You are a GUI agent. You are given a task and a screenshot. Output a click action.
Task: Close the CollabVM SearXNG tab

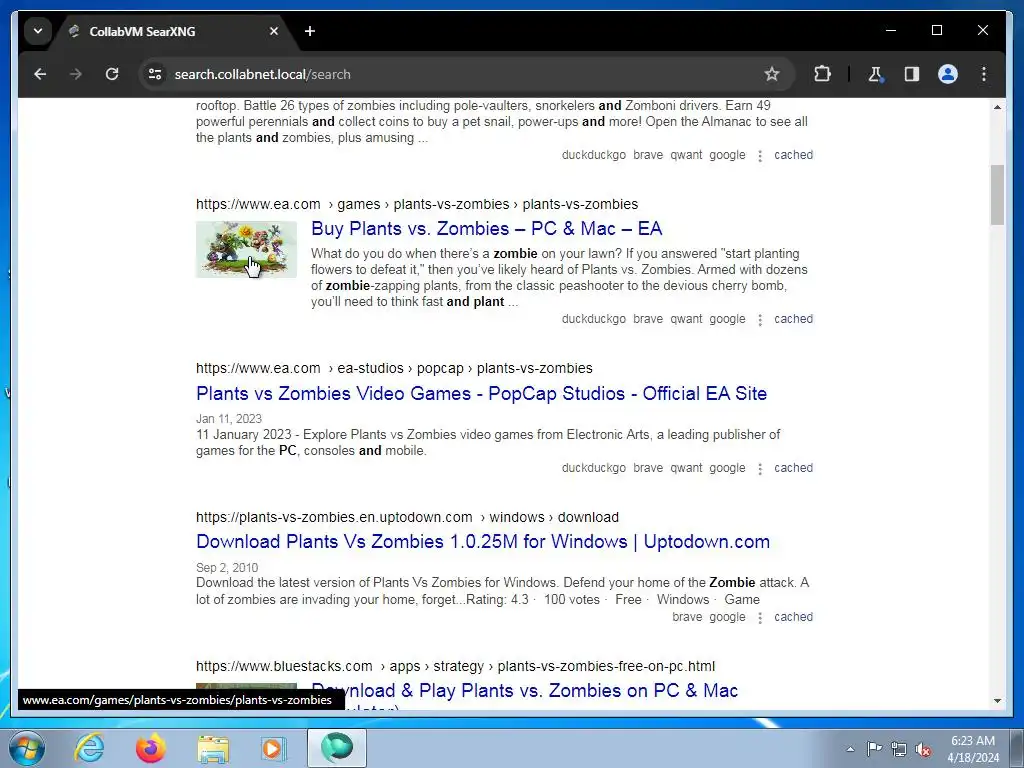point(274,31)
